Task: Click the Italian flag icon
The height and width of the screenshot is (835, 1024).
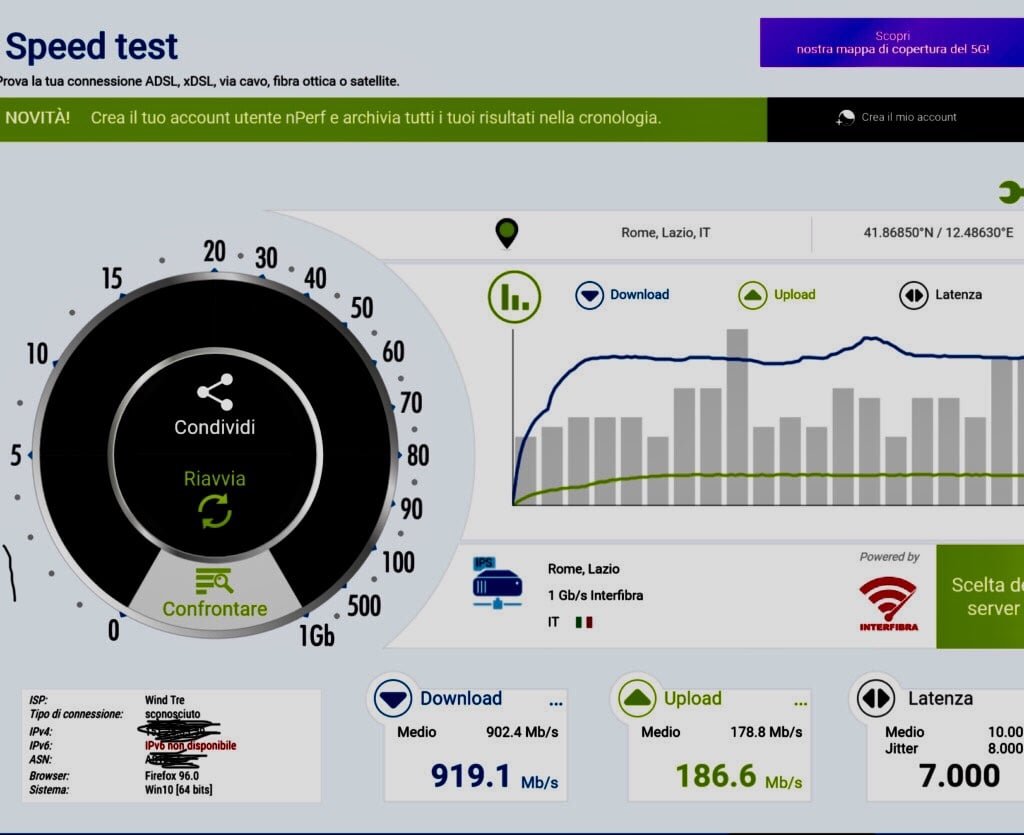Action: click(584, 622)
